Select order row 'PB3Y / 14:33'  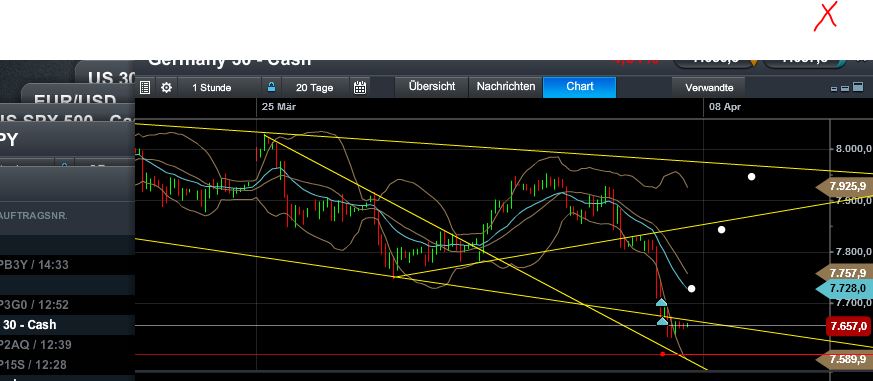click(x=34, y=265)
